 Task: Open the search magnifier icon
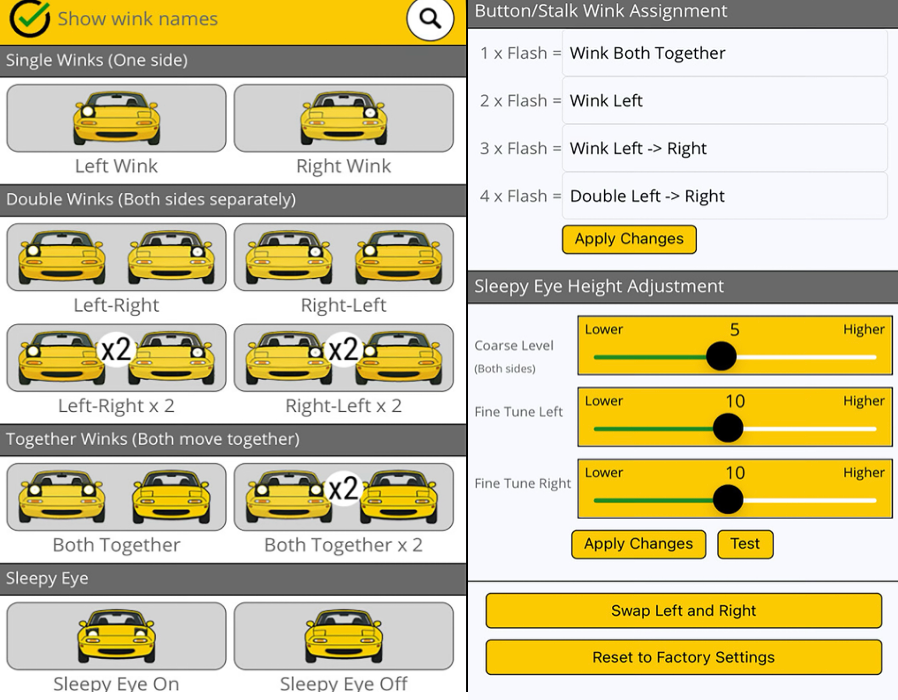pos(430,19)
